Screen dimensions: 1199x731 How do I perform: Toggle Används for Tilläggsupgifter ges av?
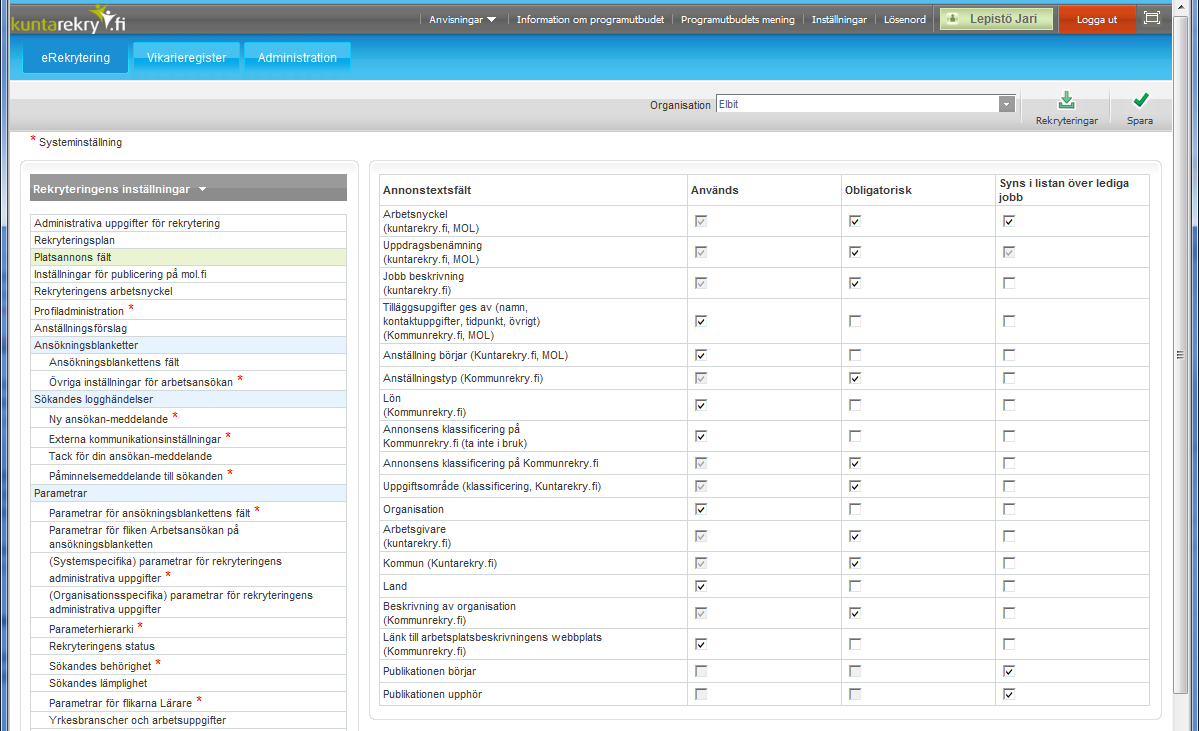[700, 321]
